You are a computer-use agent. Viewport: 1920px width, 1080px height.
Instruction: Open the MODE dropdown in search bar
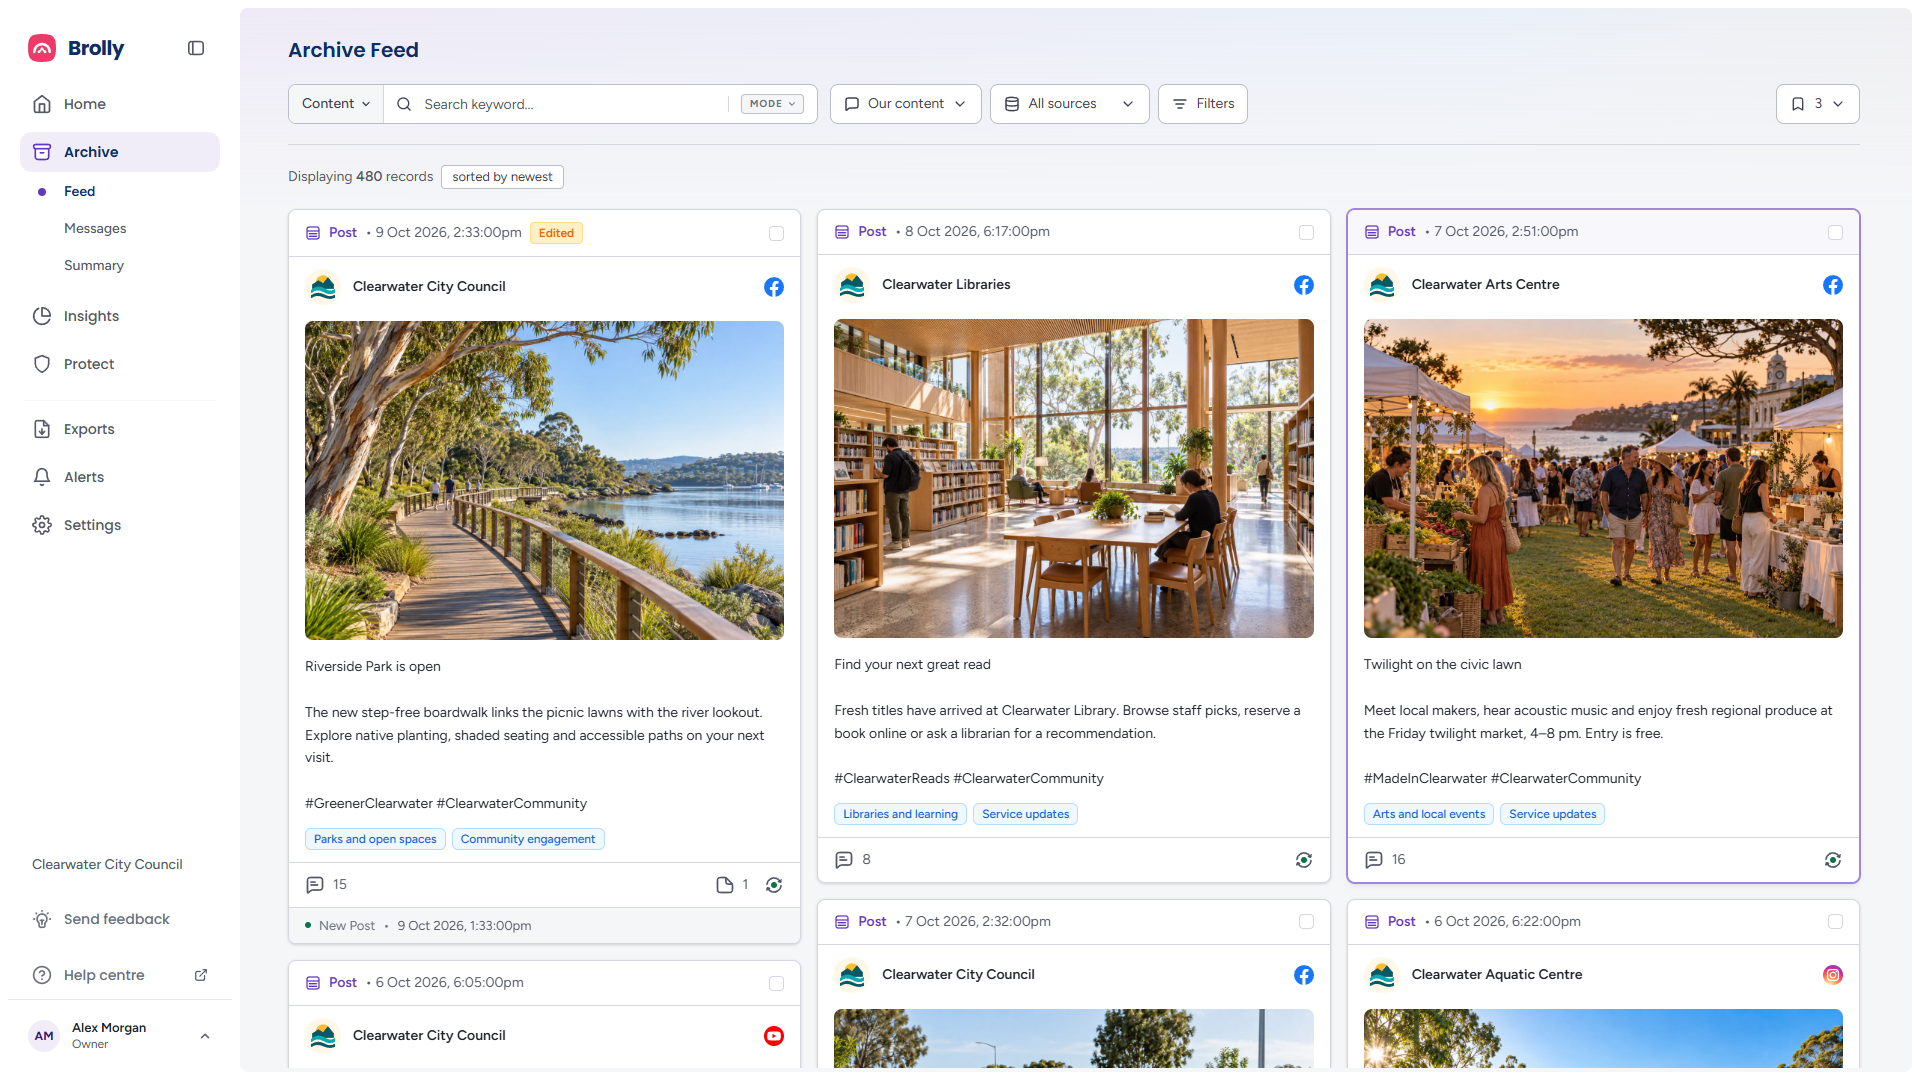(772, 104)
